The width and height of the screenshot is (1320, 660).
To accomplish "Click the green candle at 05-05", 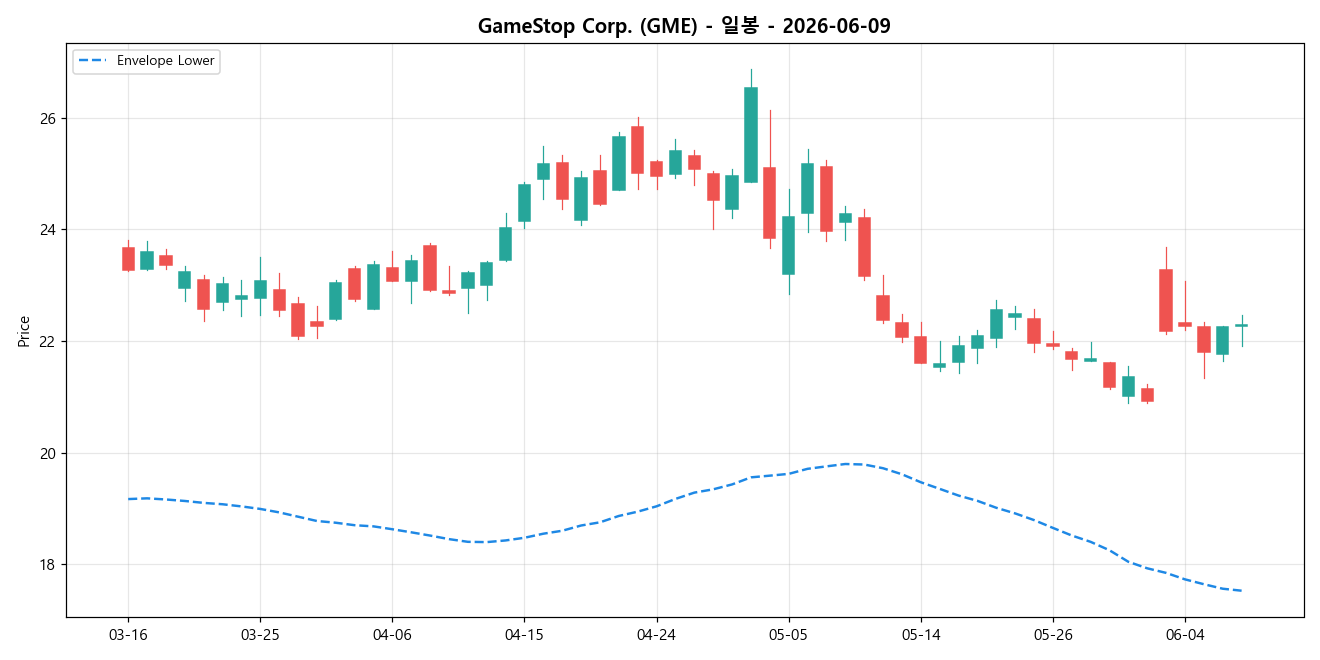I will (x=788, y=245).
